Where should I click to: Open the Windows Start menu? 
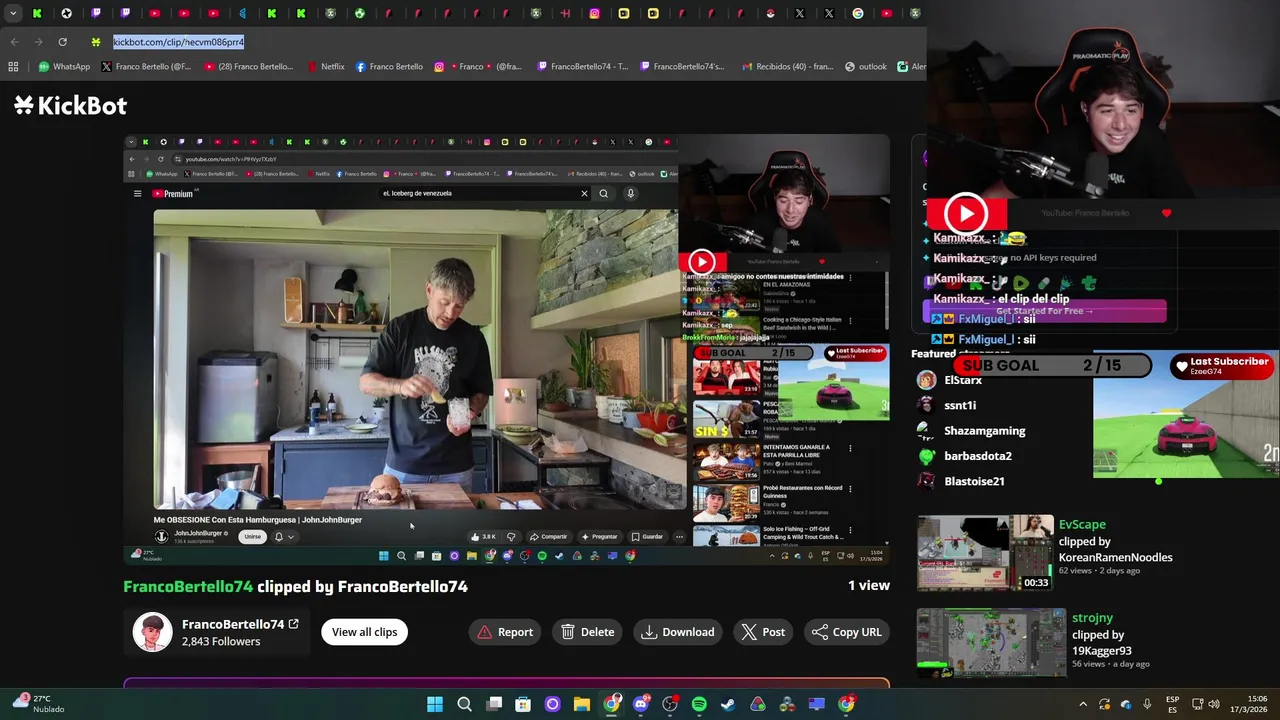pyautogui.click(x=435, y=704)
